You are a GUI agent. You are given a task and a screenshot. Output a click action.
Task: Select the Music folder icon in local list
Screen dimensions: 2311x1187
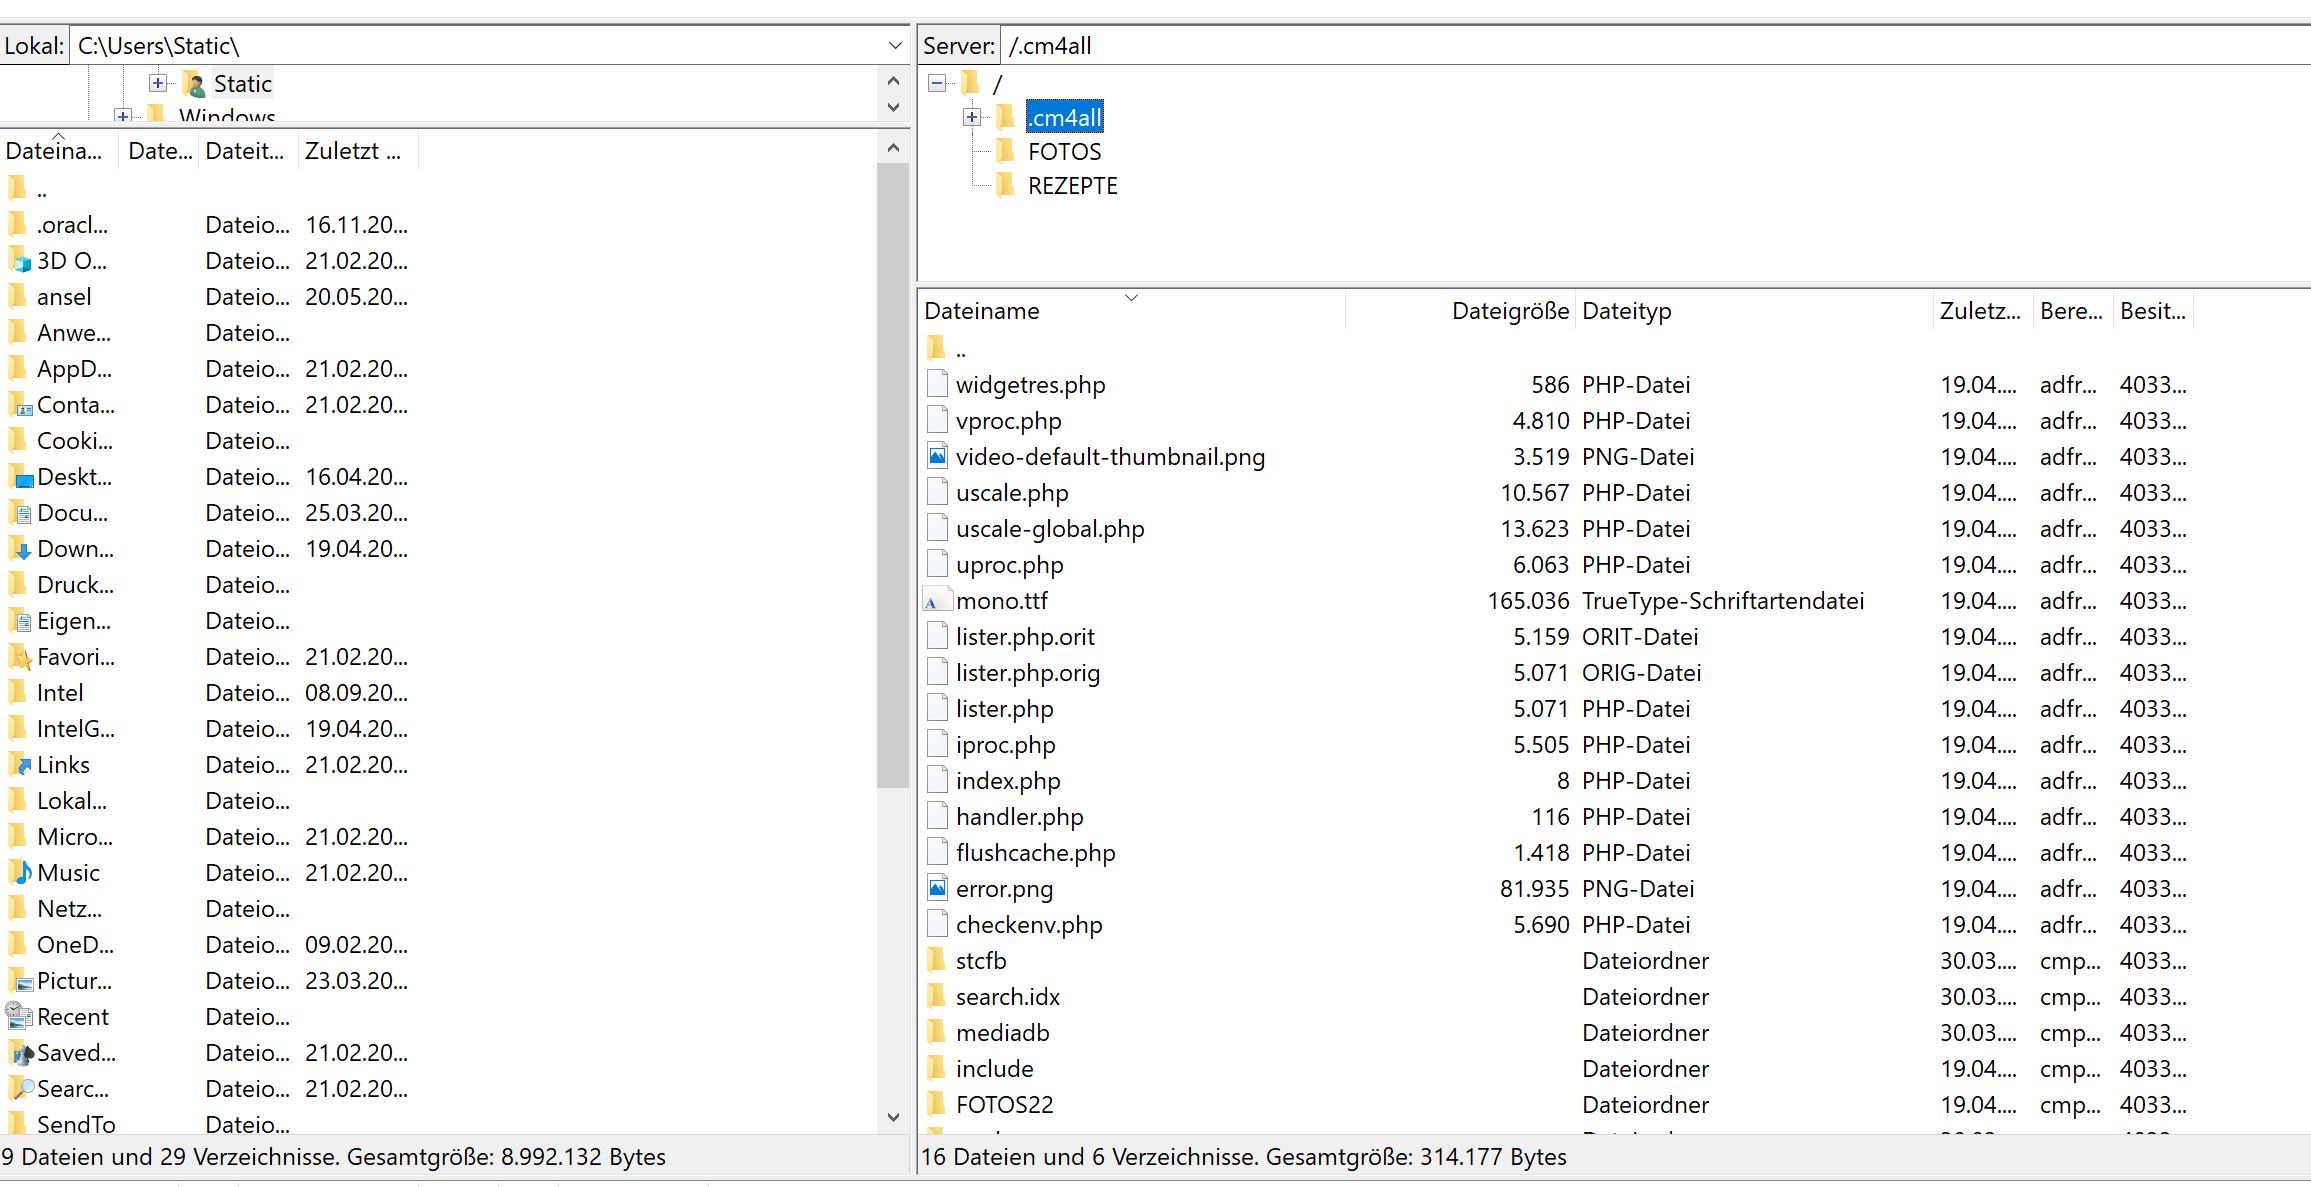pos(19,873)
